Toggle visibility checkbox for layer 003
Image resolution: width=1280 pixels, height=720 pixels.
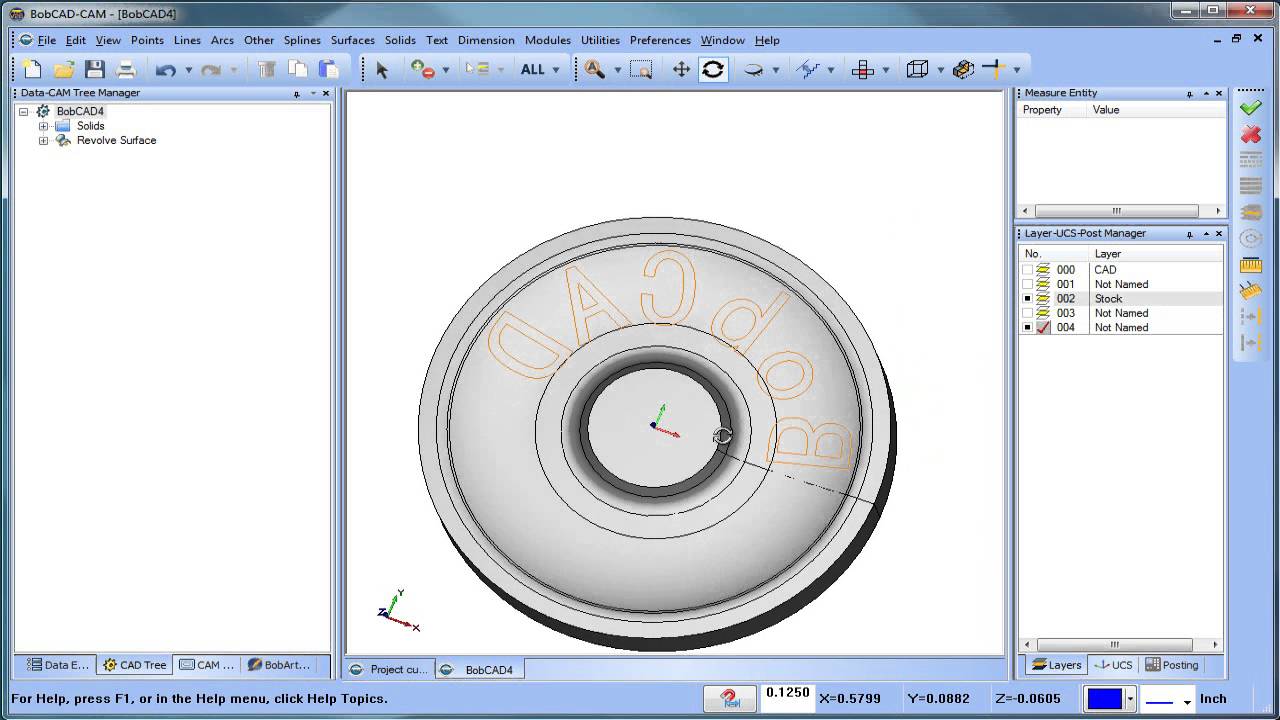coord(1027,313)
